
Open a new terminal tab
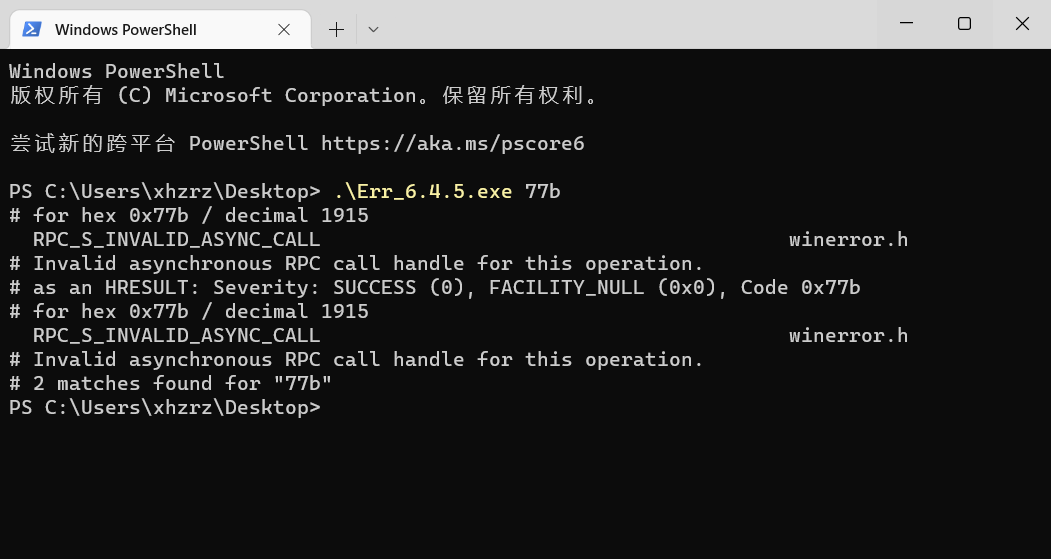[x=336, y=29]
